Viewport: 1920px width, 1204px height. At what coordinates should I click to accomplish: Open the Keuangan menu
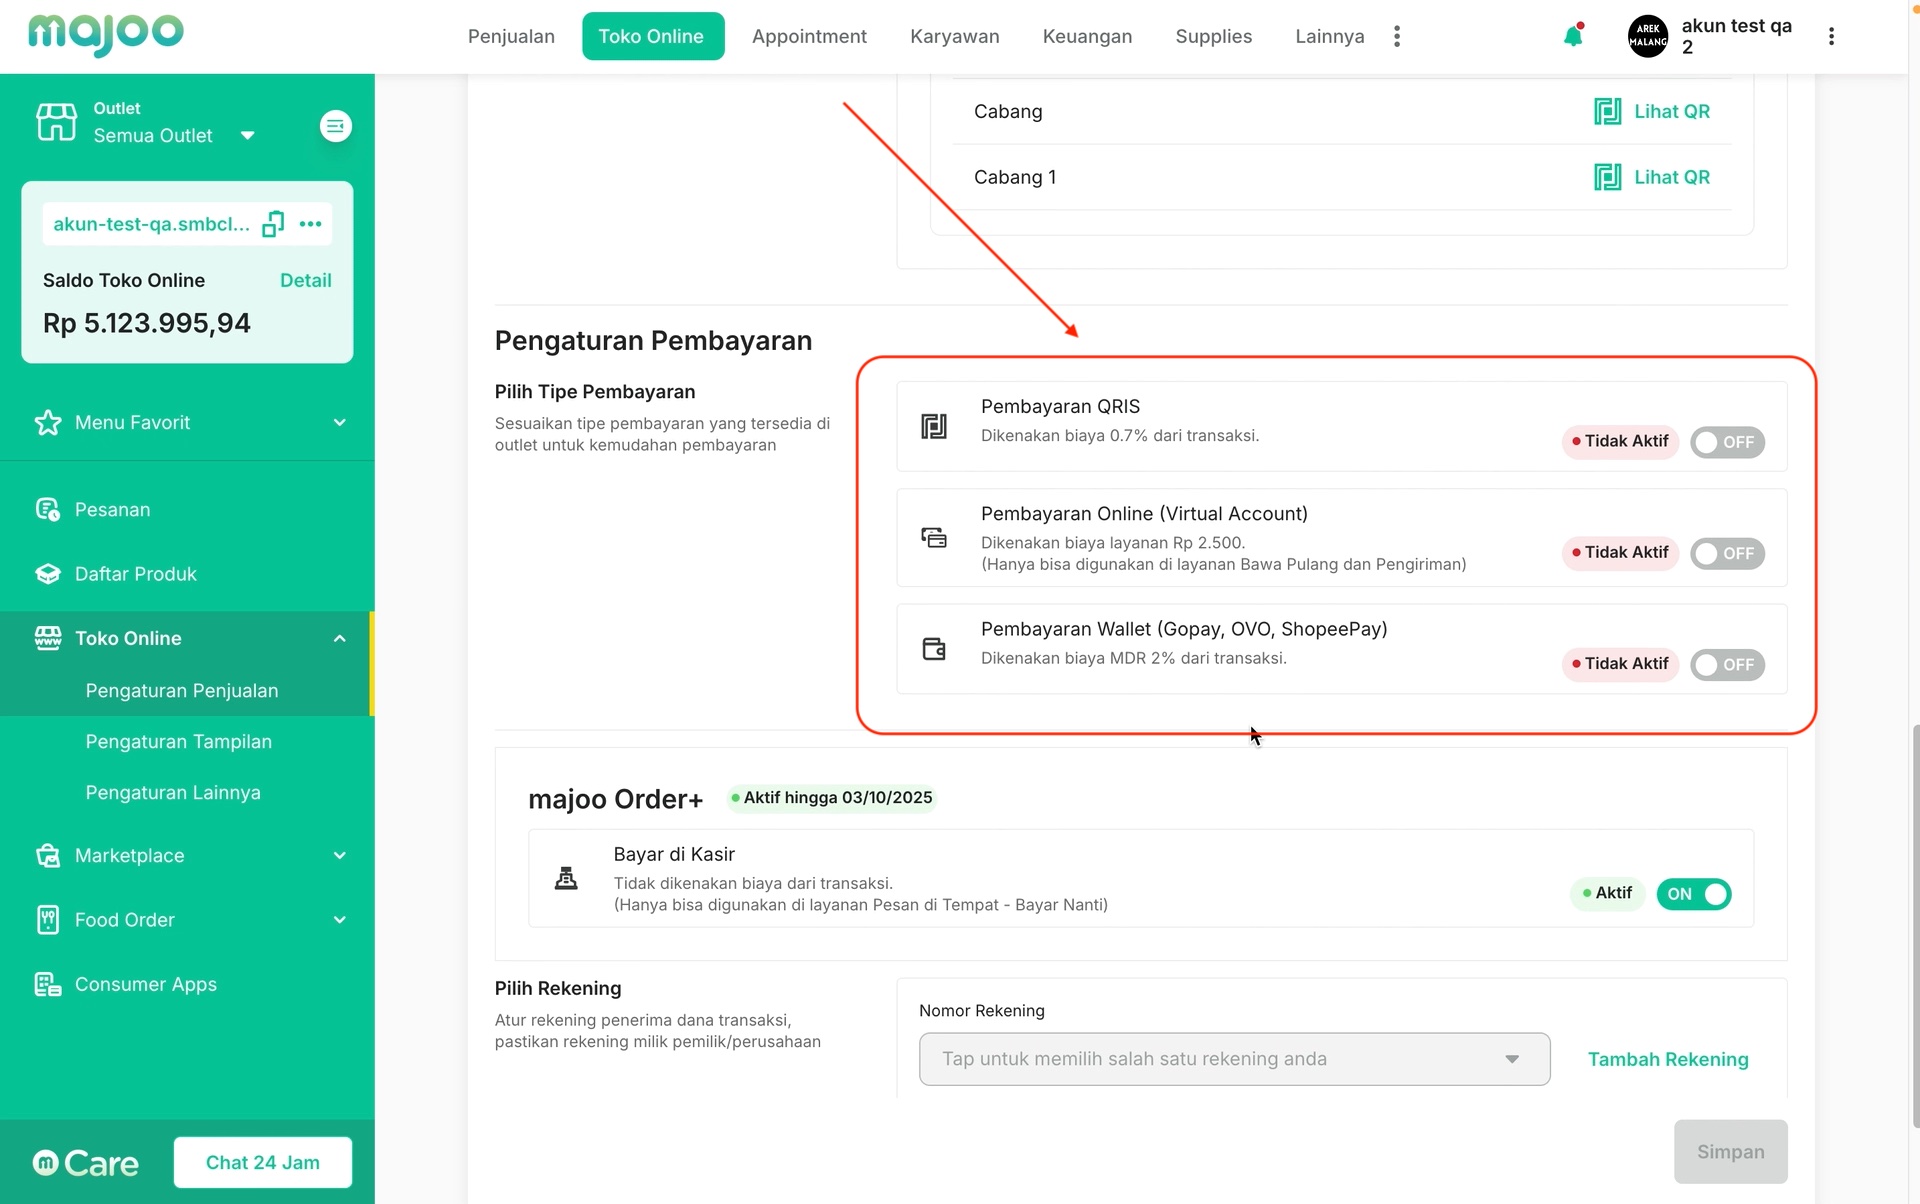pos(1087,36)
